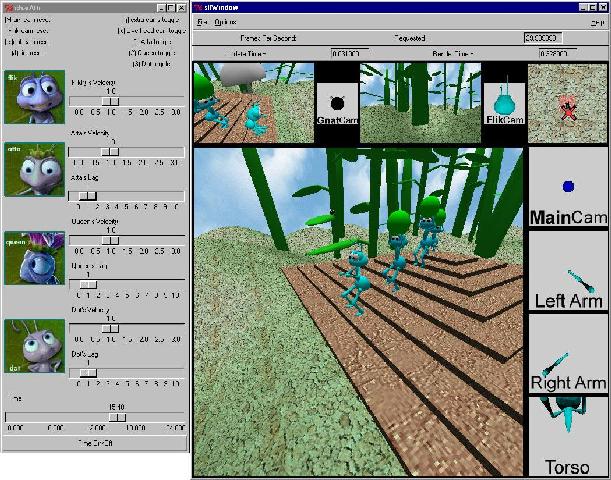Click the Queen character portrait

(34, 258)
